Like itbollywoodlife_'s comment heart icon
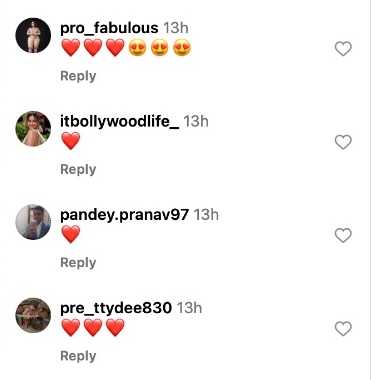371x380 pixels. 343,142
